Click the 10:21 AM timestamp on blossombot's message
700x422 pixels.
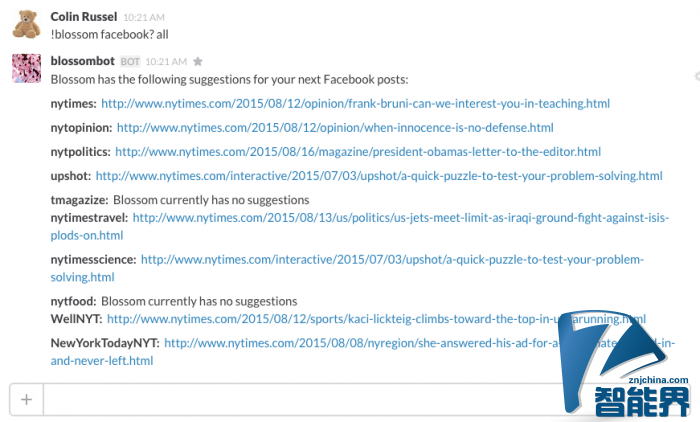tap(166, 62)
